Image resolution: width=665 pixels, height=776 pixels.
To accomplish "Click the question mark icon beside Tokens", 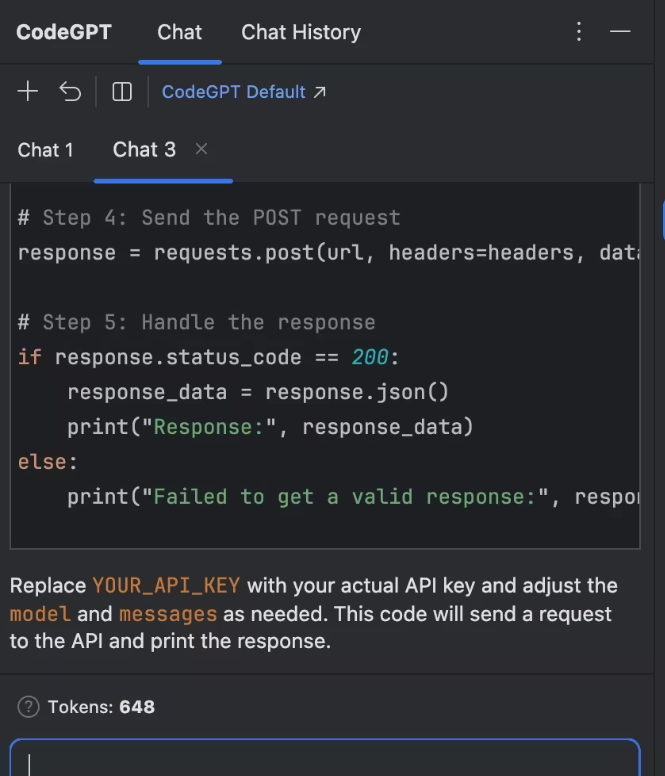I will click(x=28, y=707).
